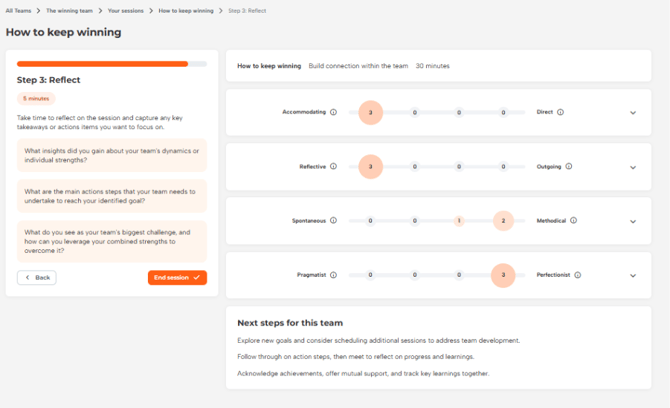670x408 pixels.
Task: Click info icon beside Outgoing
Action: tap(569, 166)
